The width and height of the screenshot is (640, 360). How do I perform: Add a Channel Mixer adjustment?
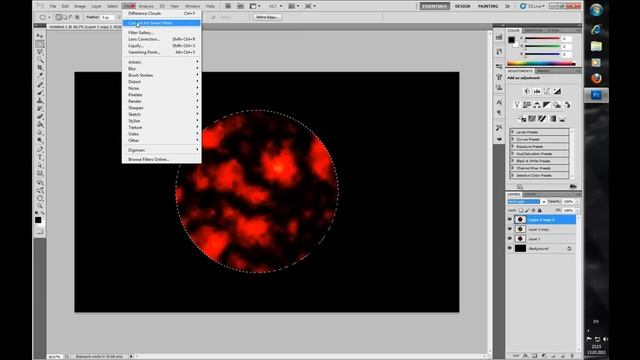pyautogui.click(x=567, y=105)
